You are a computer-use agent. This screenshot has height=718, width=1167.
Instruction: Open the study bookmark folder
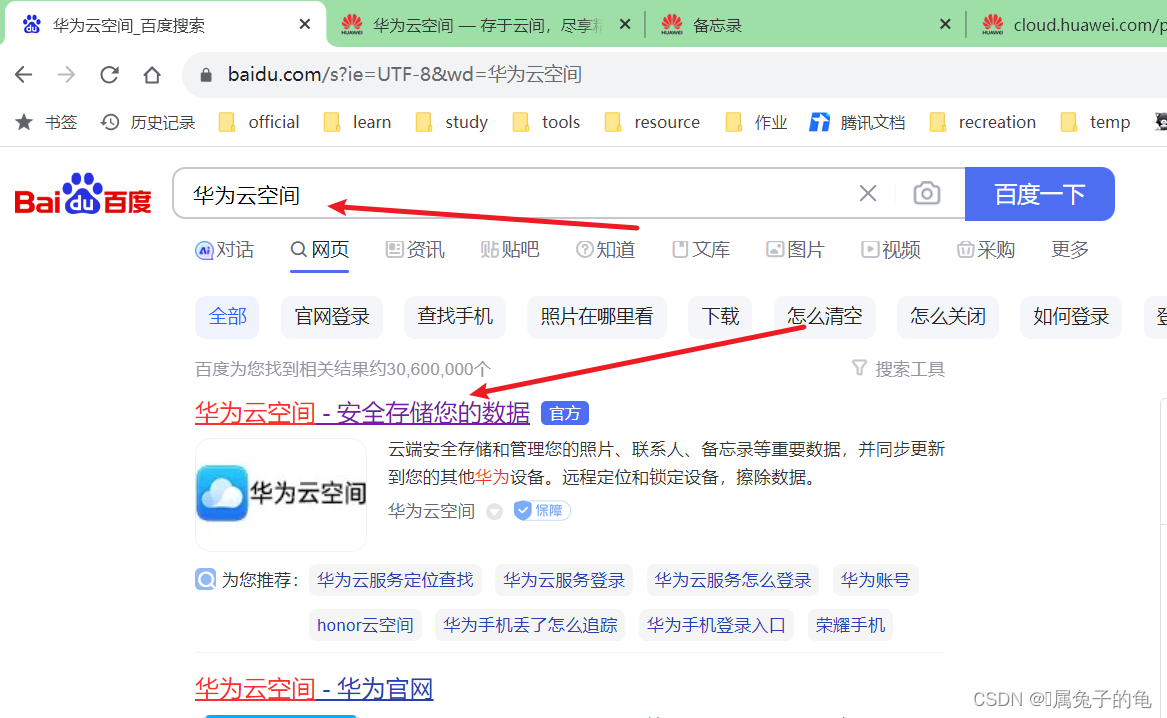452,122
